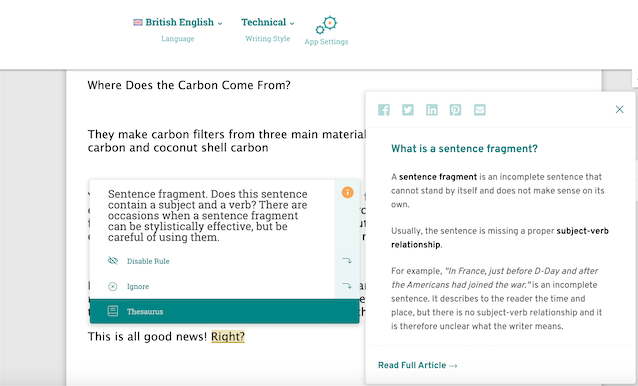Open App Settings gears icon
This screenshot has width=638, height=386.
326,25
